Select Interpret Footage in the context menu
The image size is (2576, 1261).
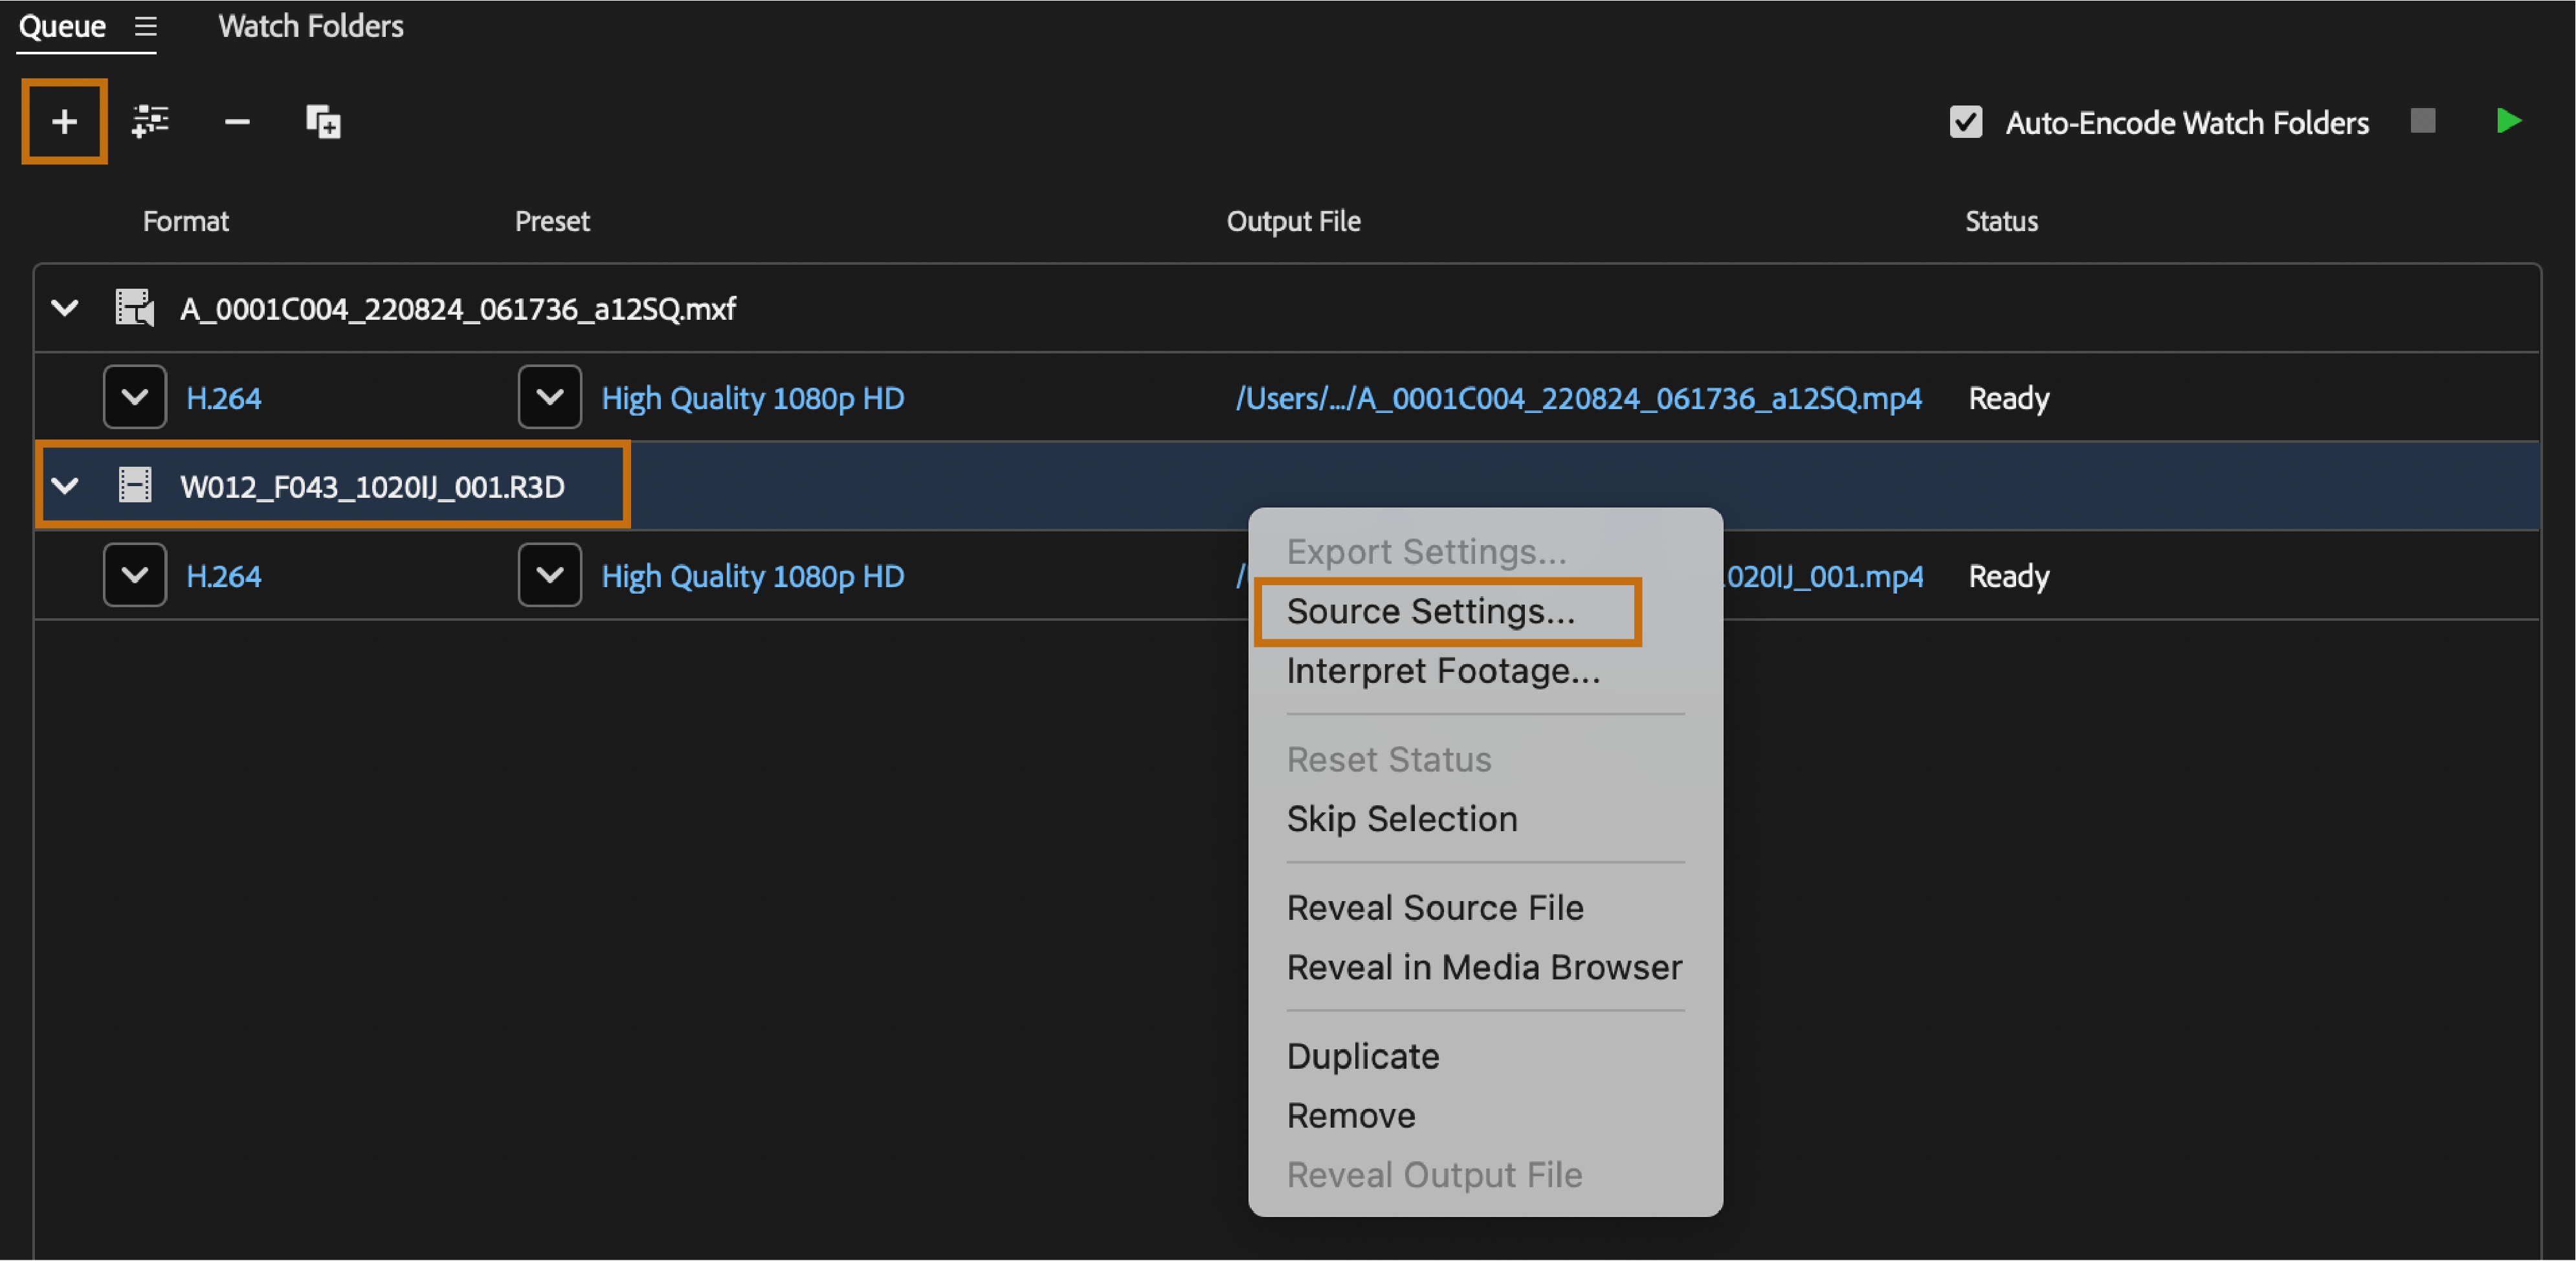point(1443,671)
